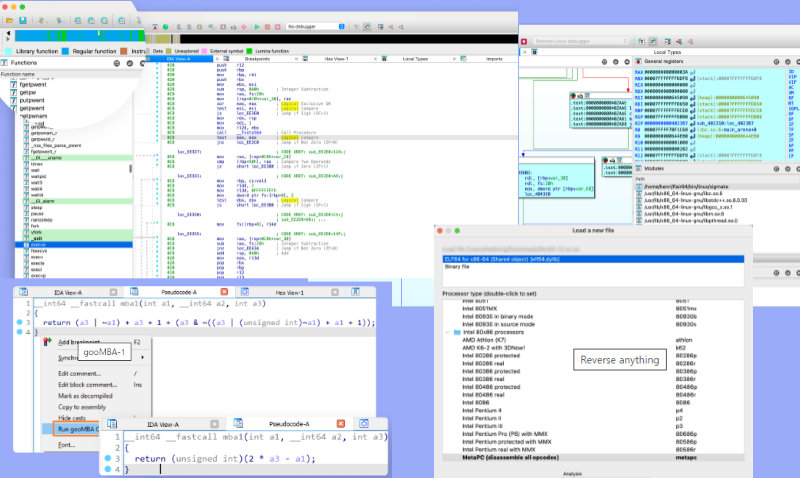Click the Lumina function legend swatch
The width and height of the screenshot is (800, 478).
[249, 51]
